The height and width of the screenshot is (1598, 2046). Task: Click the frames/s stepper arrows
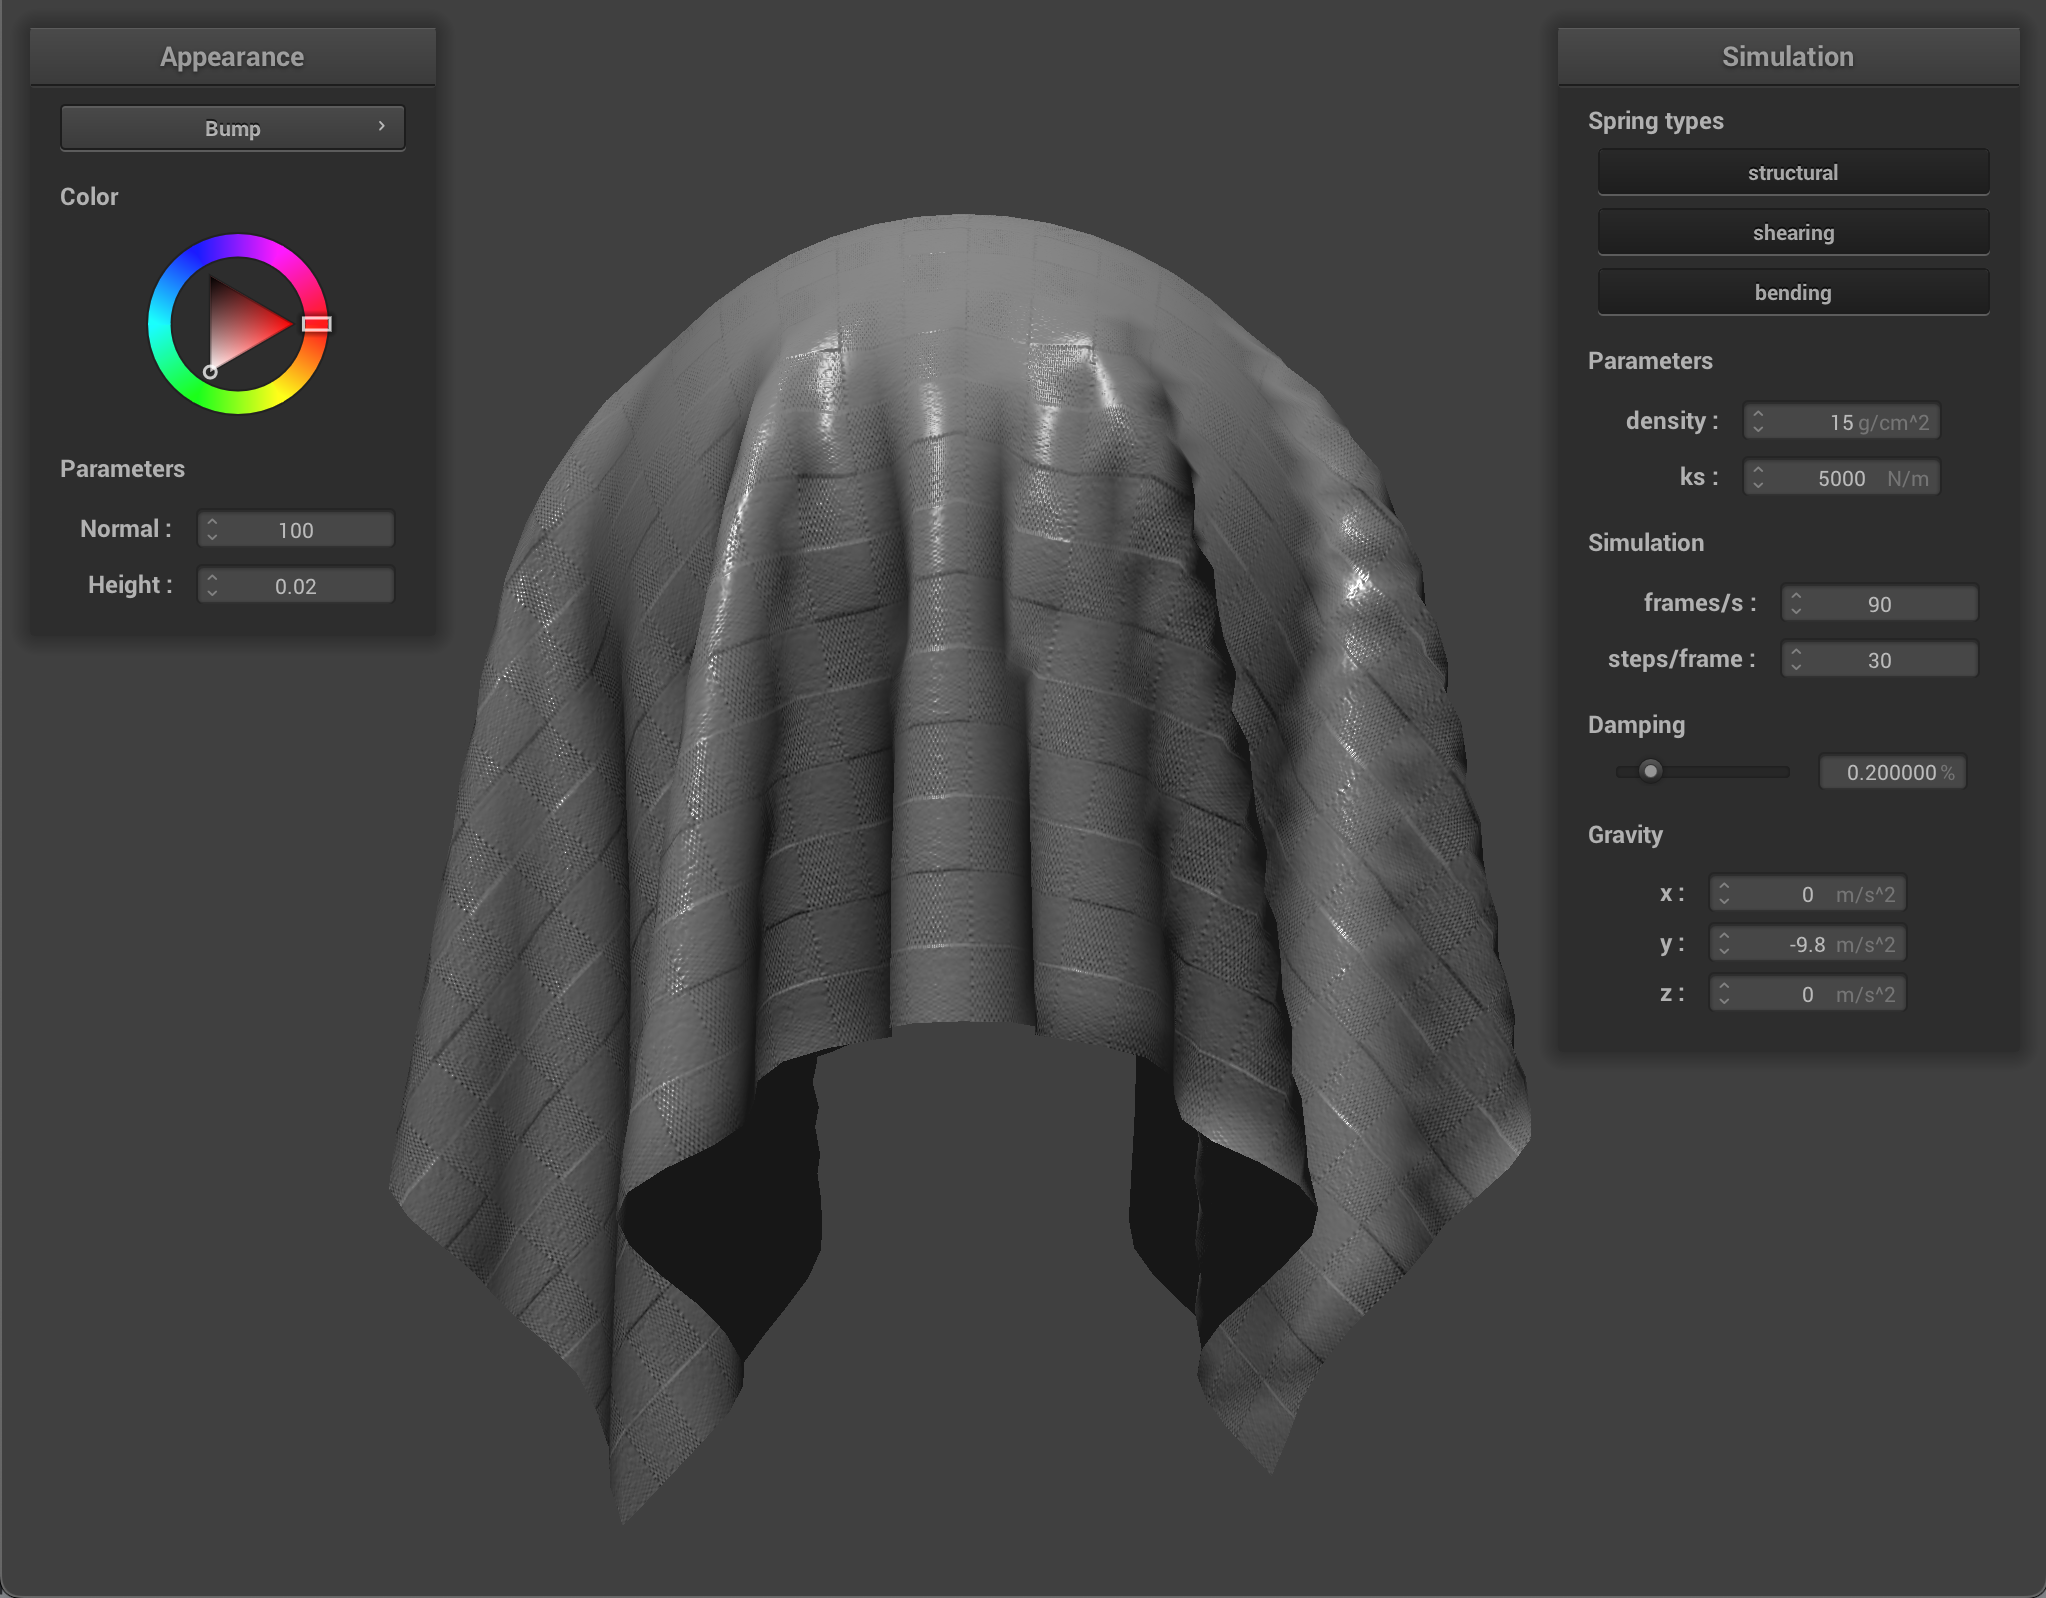click(x=1796, y=603)
